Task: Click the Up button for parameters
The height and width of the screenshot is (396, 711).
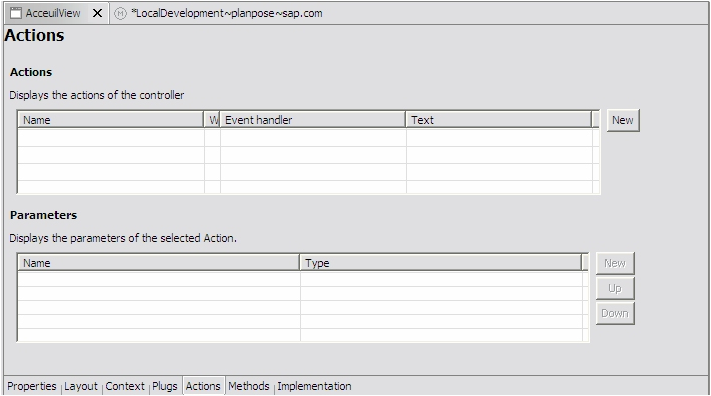Action: pos(614,288)
